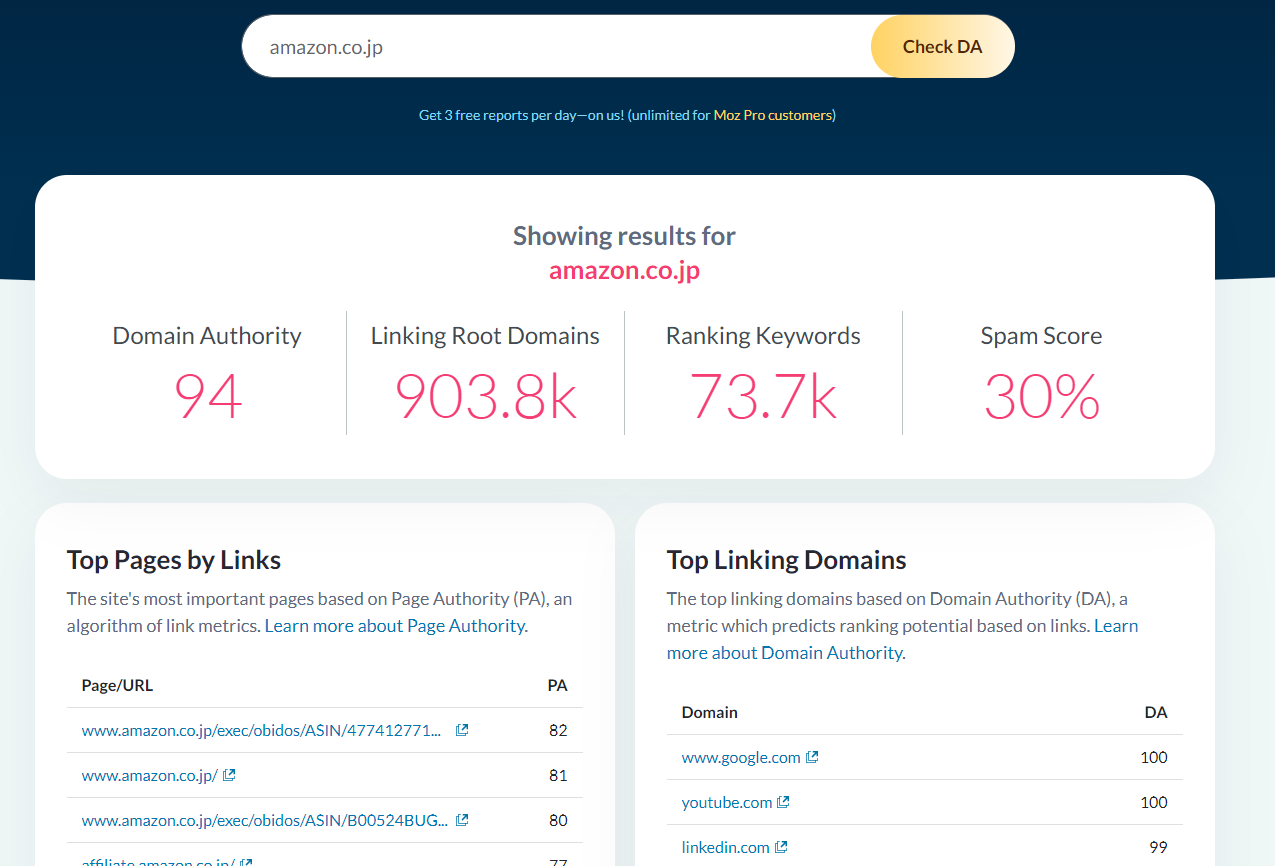This screenshot has height=866, width=1275.
Task: Click external-link icon beside www.google.com
Action: [812, 757]
